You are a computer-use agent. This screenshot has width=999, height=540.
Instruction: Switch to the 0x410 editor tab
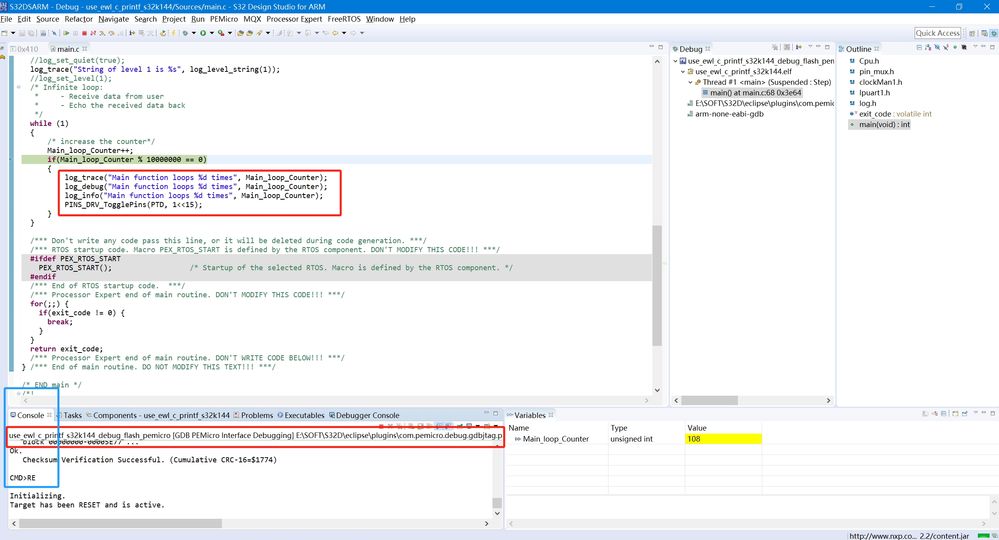click(24, 49)
